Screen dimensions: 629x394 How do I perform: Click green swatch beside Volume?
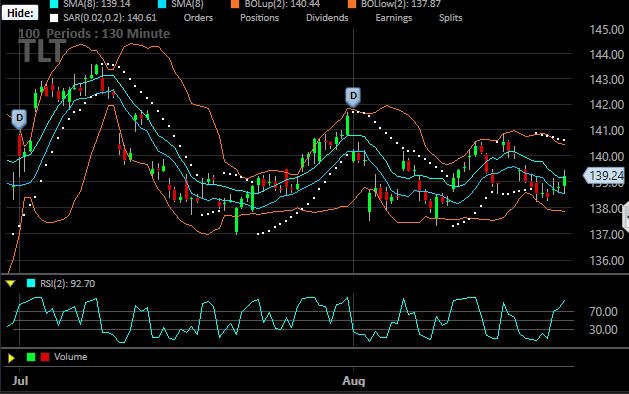[31, 357]
